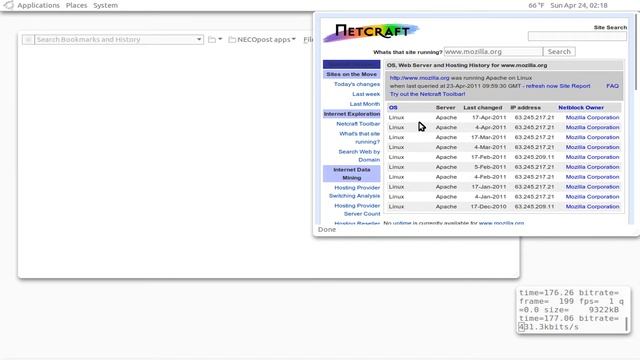Open the Site Report link
Viewport: 640px width, 360px height.
575,86
